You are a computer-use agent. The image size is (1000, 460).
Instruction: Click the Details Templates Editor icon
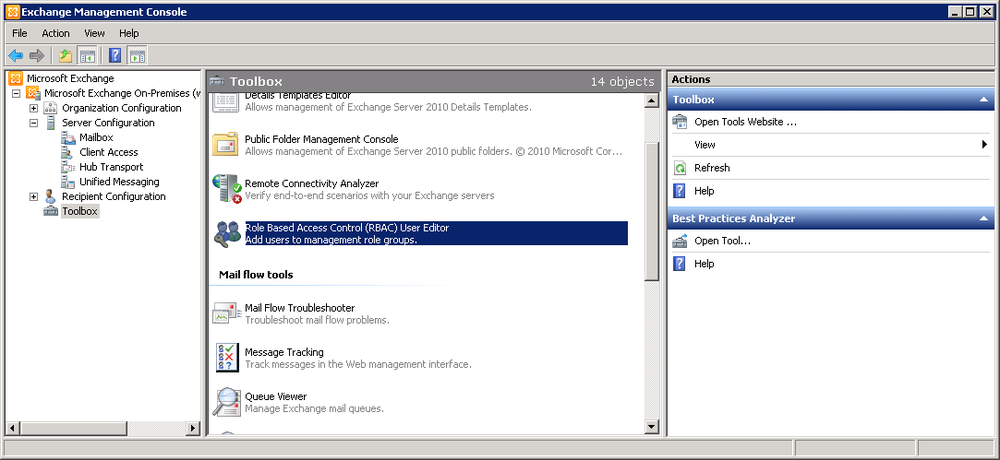pos(224,102)
